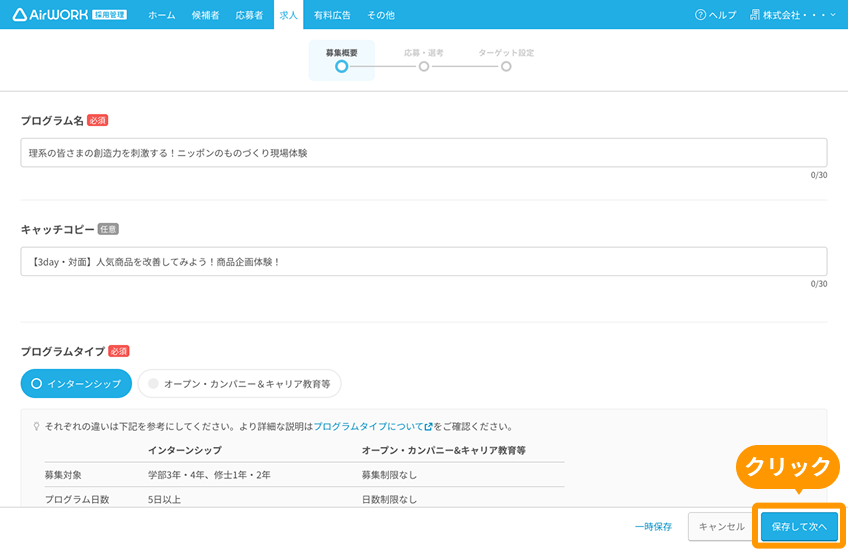Go to the 募集概要 step

click(341, 60)
